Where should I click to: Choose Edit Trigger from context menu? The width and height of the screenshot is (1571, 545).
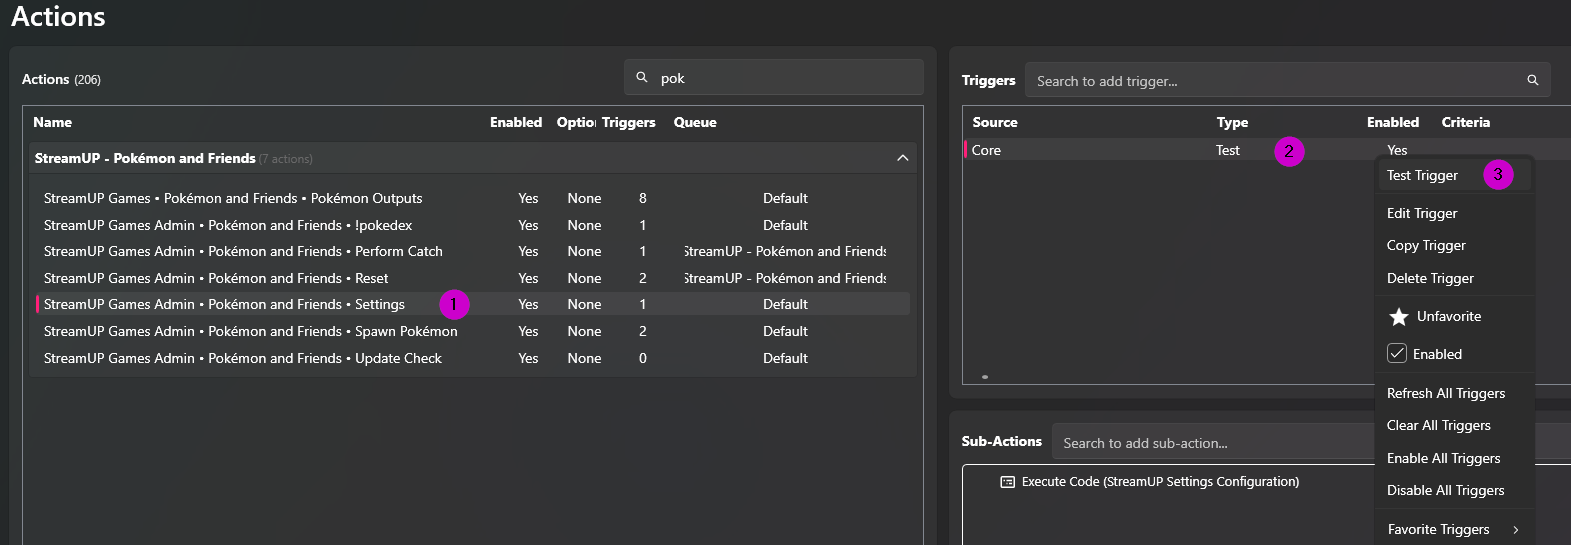click(x=1422, y=213)
